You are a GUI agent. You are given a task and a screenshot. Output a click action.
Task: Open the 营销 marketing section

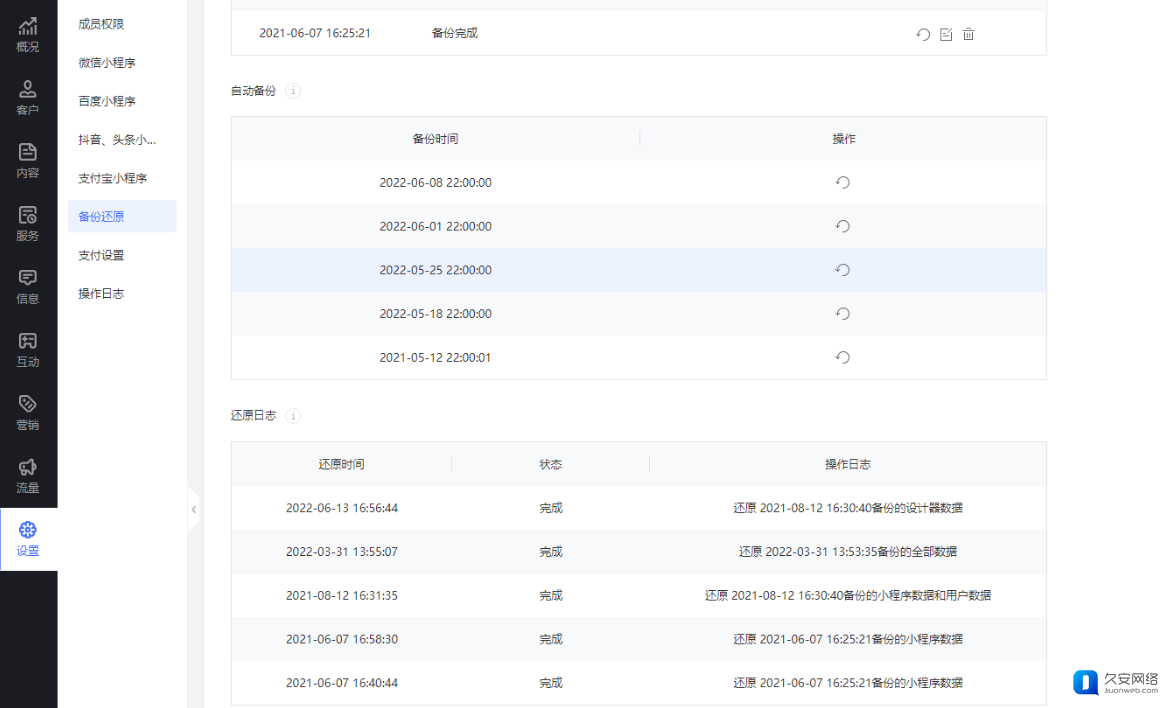point(28,413)
